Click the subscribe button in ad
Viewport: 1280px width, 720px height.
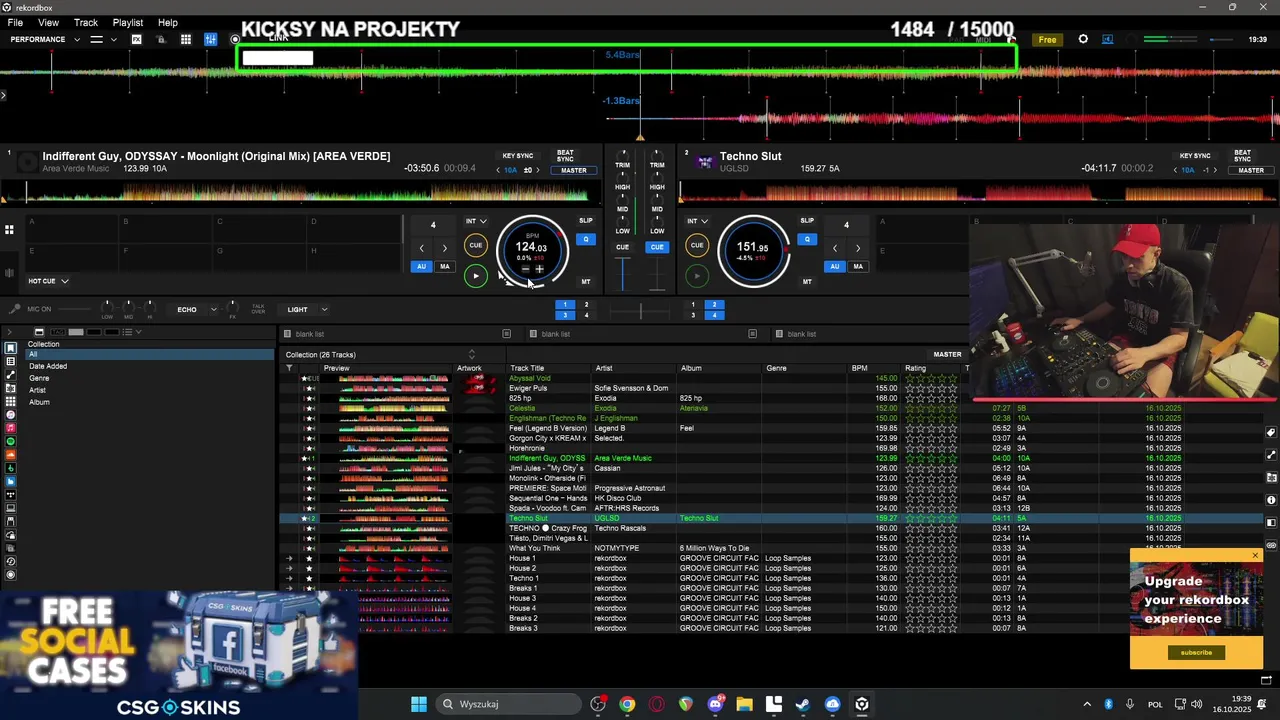1196,653
